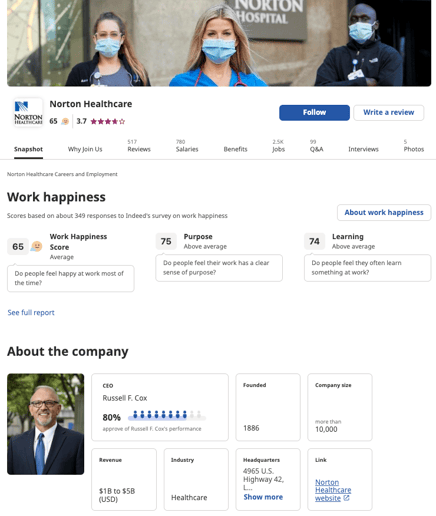Click the Norton Healthcare logo

pyautogui.click(x=28, y=112)
